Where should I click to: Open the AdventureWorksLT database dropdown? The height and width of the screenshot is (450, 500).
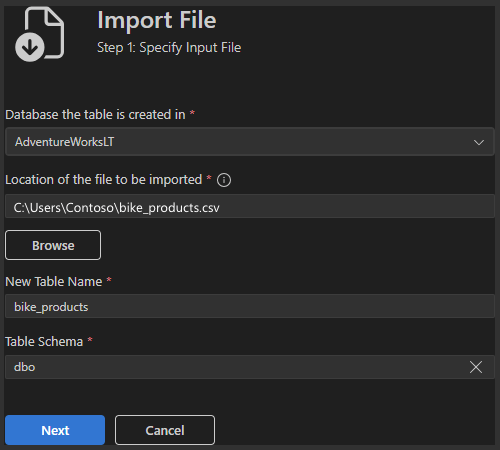tap(250, 142)
